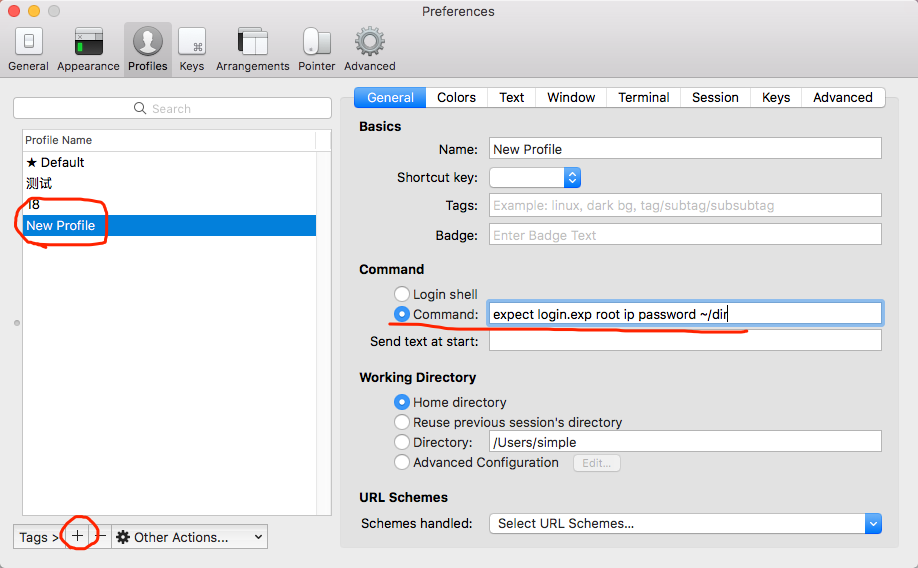Open the Other Actions menu
The image size is (918, 568).
click(x=189, y=537)
